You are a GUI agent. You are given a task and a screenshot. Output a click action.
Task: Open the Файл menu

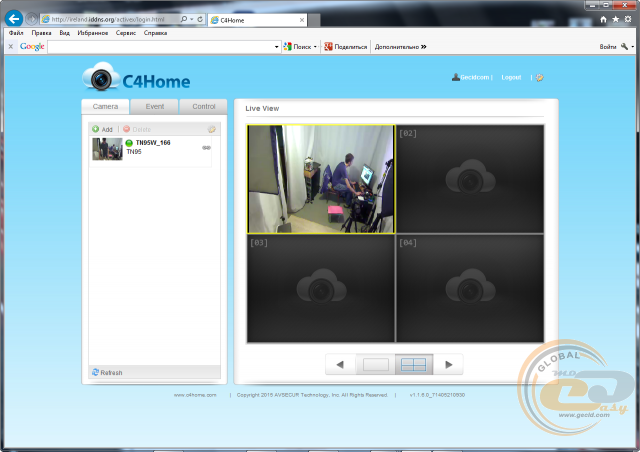pos(16,33)
